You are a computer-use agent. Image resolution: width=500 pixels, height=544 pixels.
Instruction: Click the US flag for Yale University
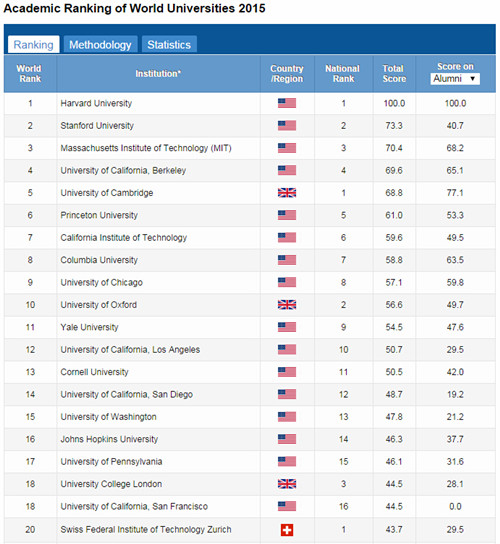click(287, 327)
